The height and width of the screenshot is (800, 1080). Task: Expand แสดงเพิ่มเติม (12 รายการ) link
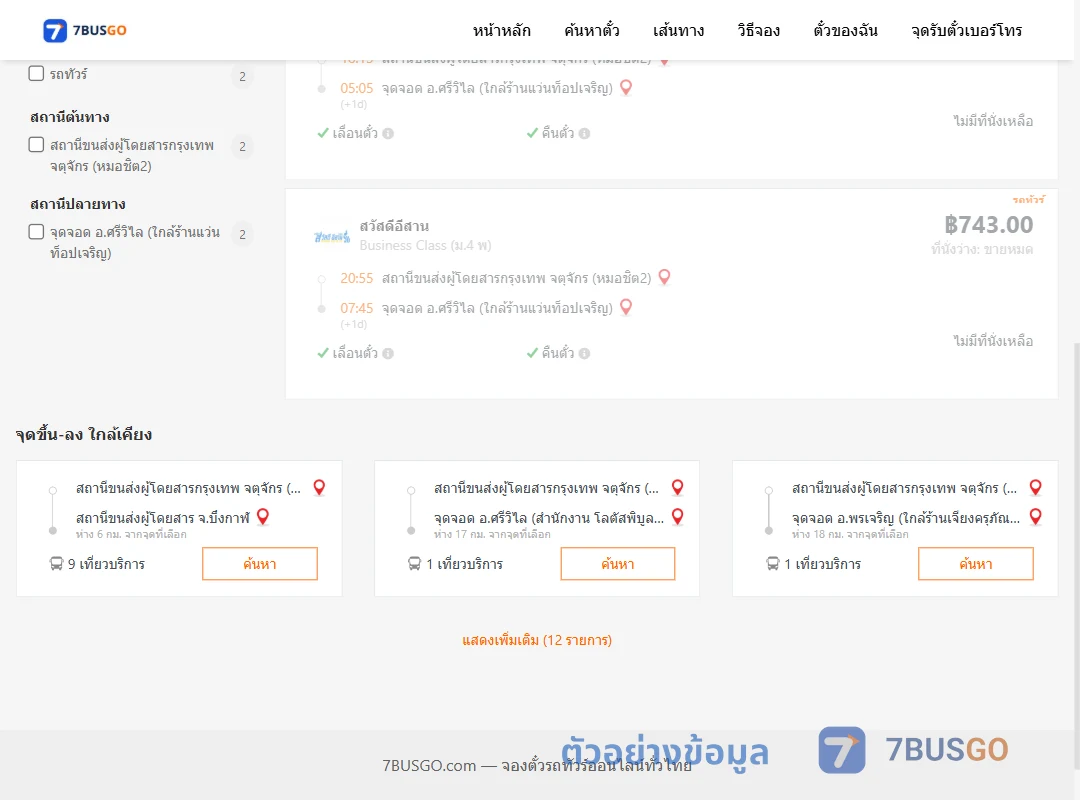click(537, 640)
